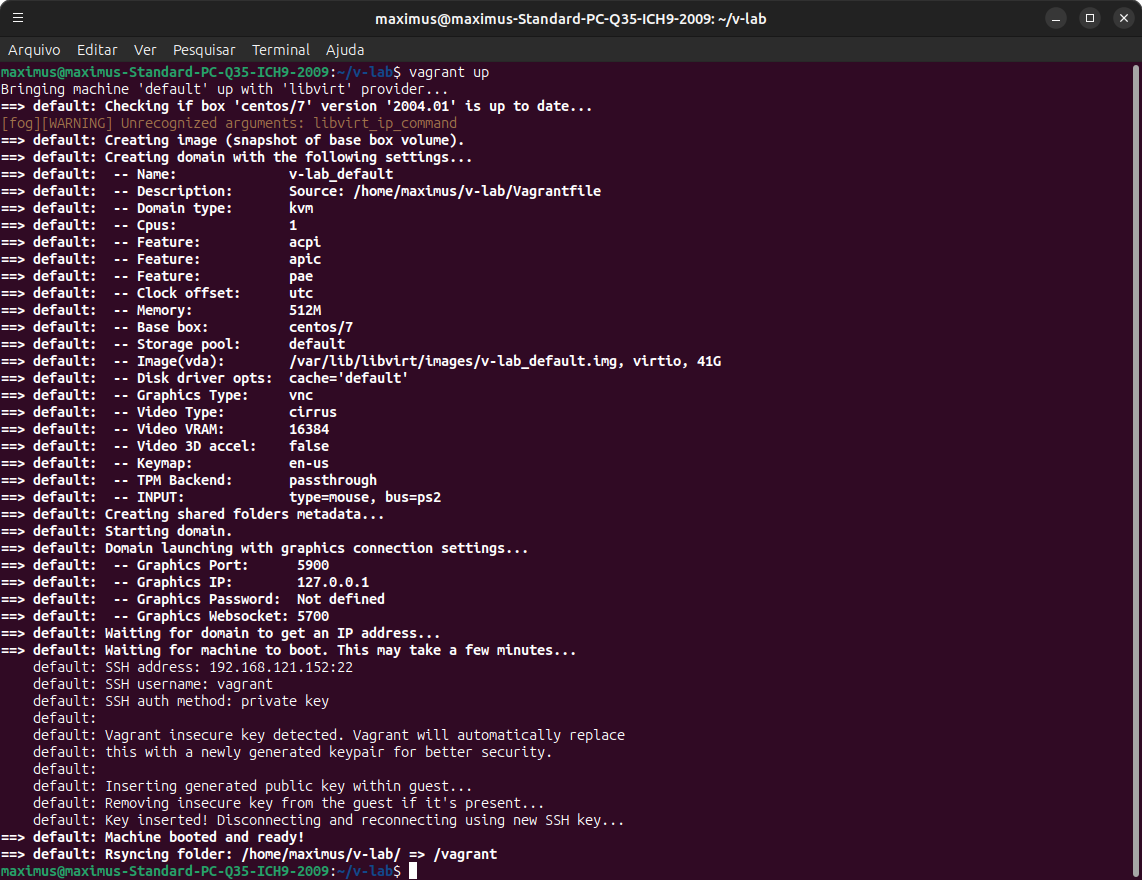The image size is (1142, 880).
Task: Click the minimize window icon
Action: pyautogui.click(x=1056, y=17)
